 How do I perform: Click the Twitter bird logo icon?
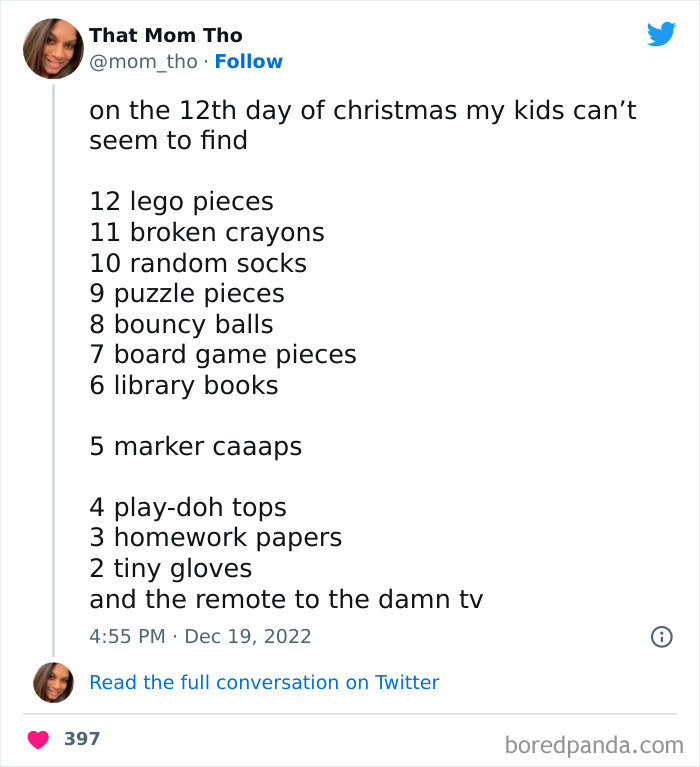point(661,34)
